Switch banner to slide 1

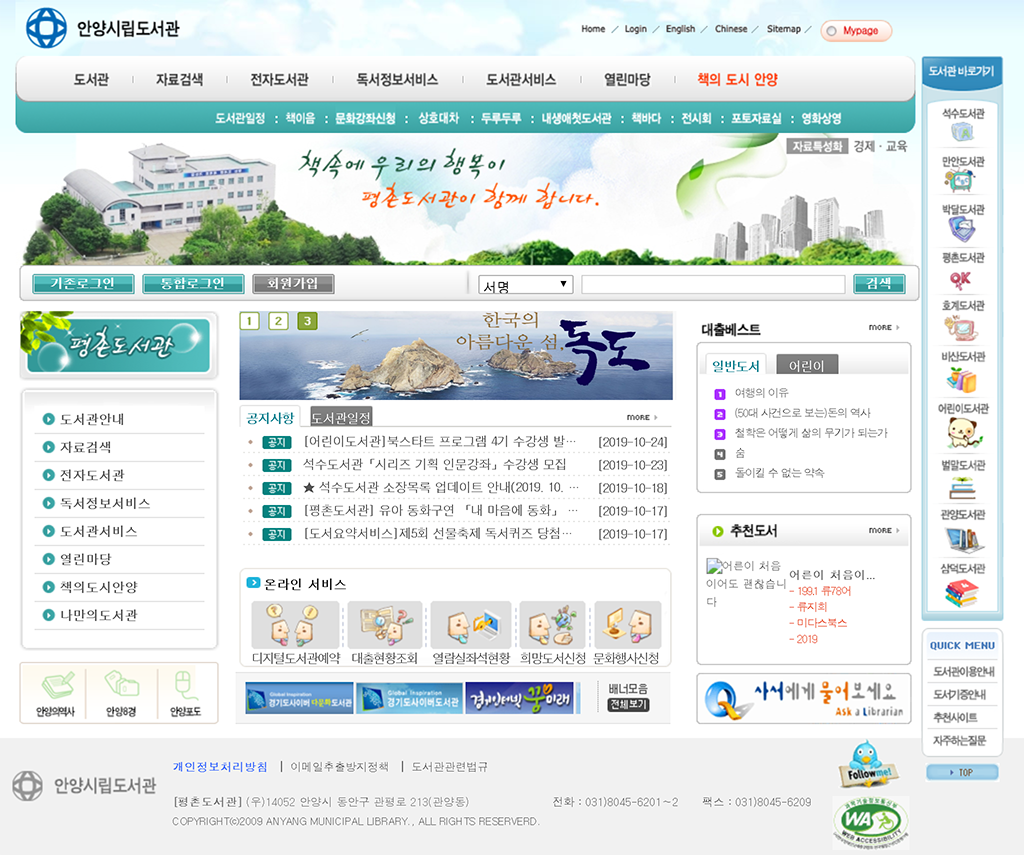249,321
